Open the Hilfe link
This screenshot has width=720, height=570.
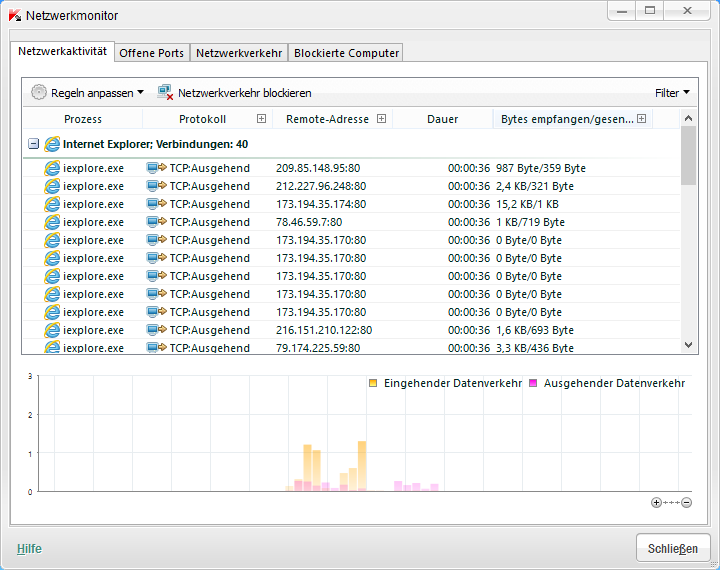[29, 549]
